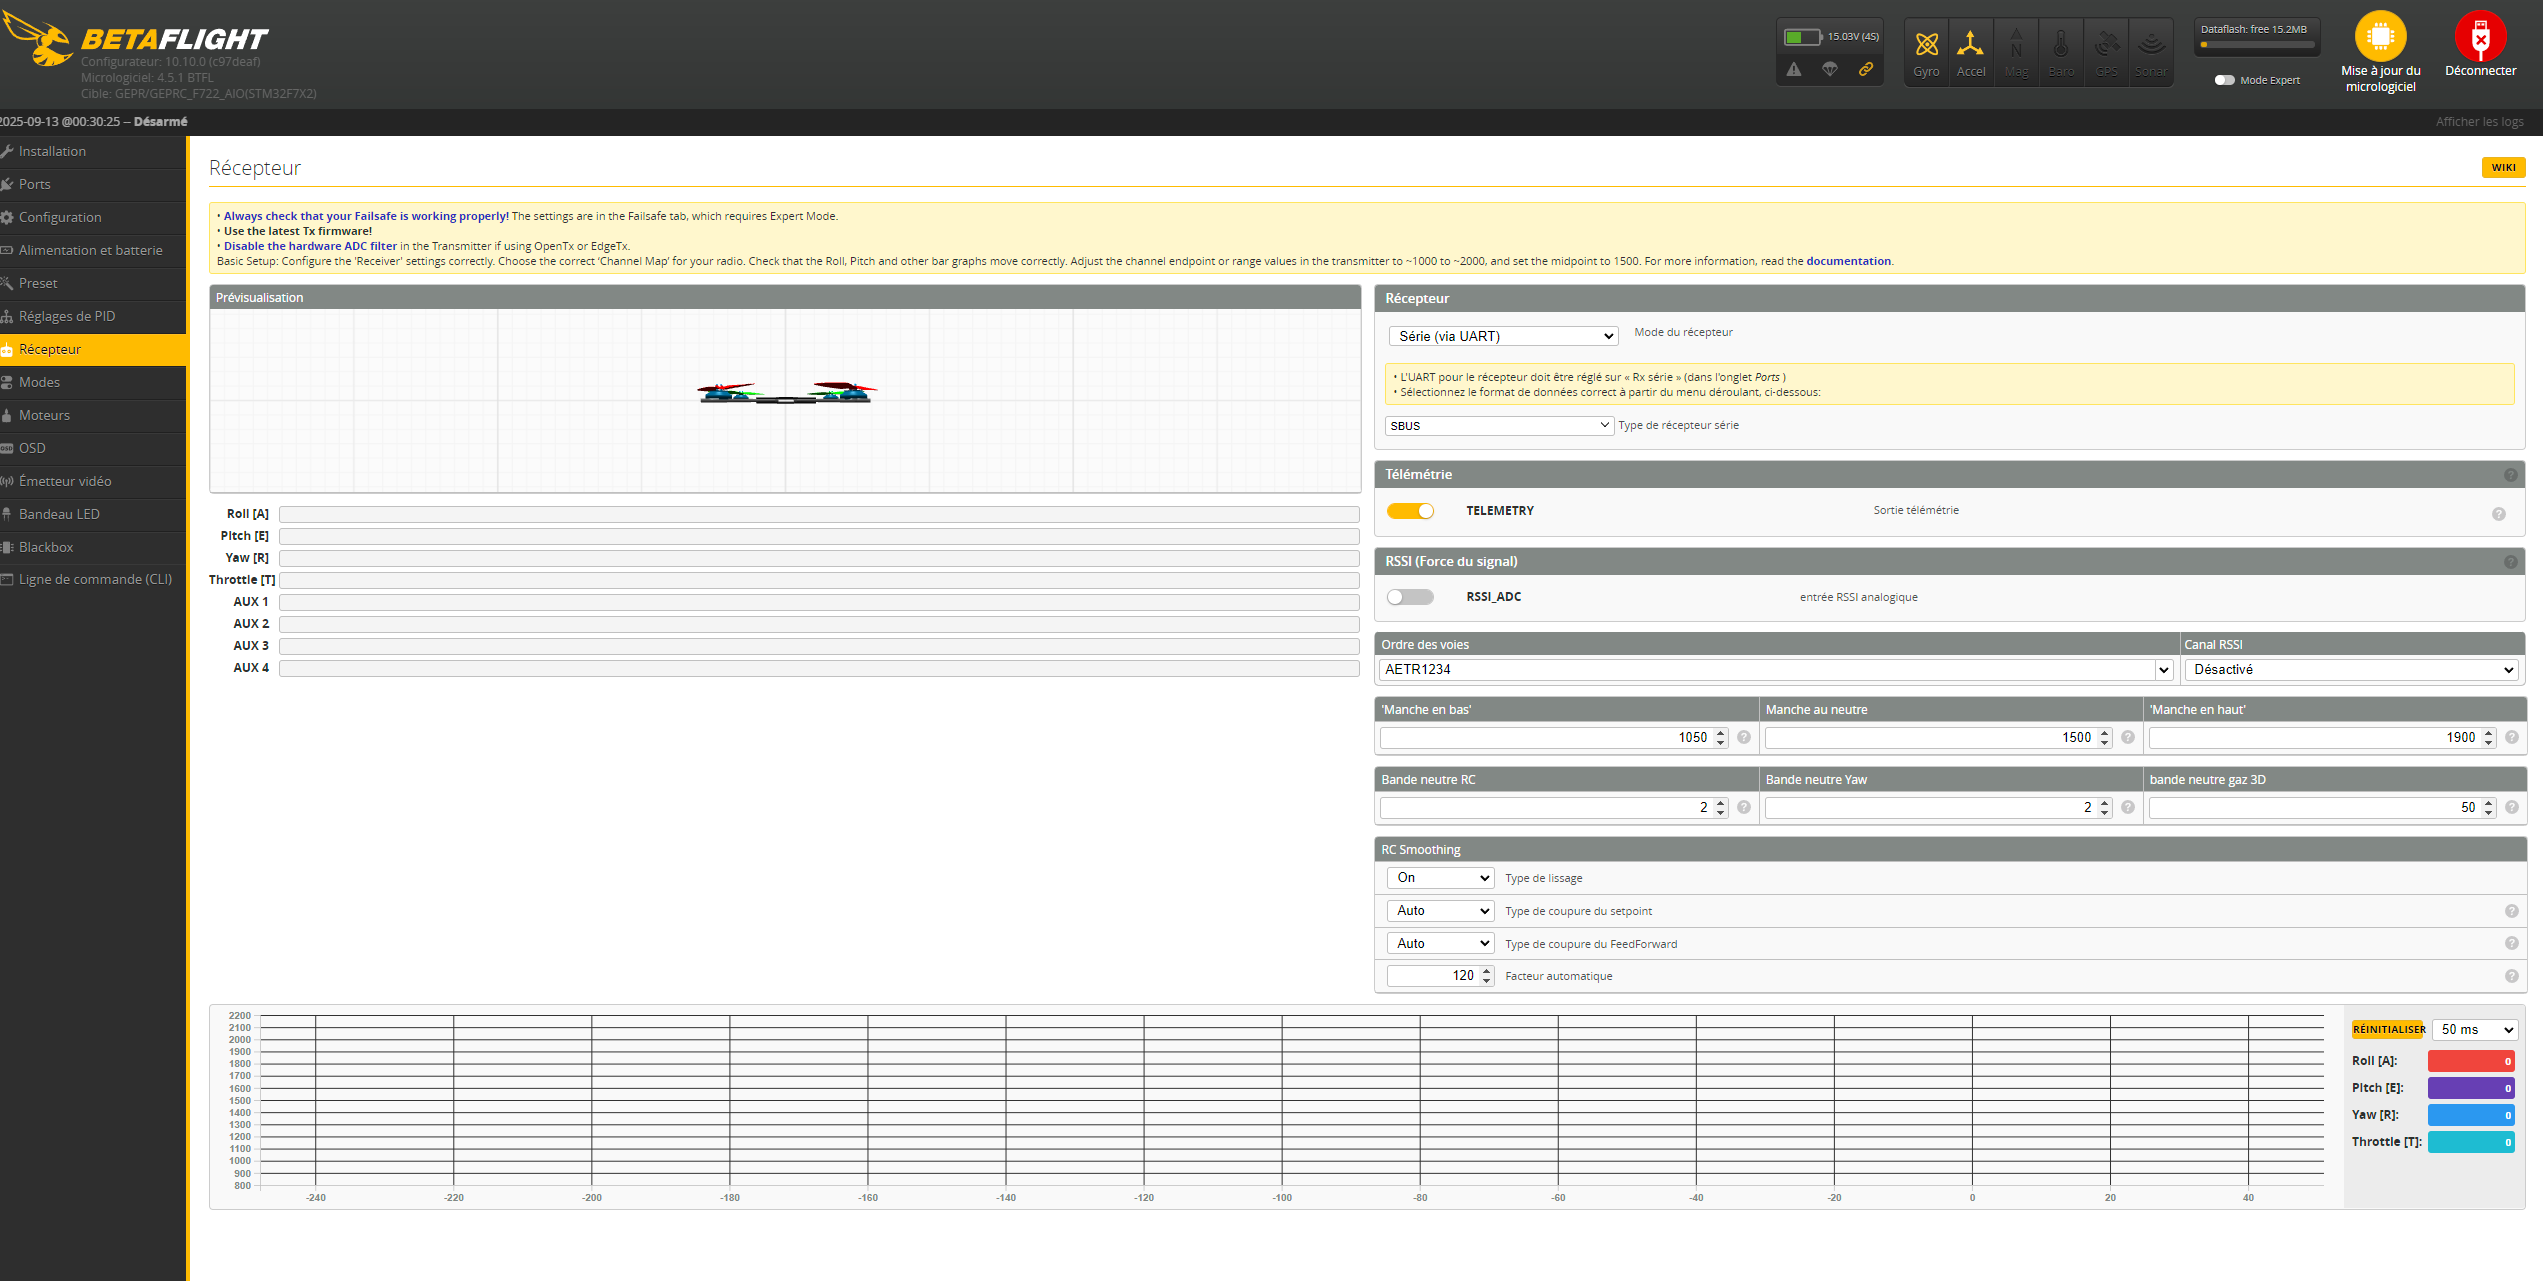Enable the RSSI_ADC toggle
Image resolution: width=2543 pixels, height=1281 pixels.
tap(1410, 597)
